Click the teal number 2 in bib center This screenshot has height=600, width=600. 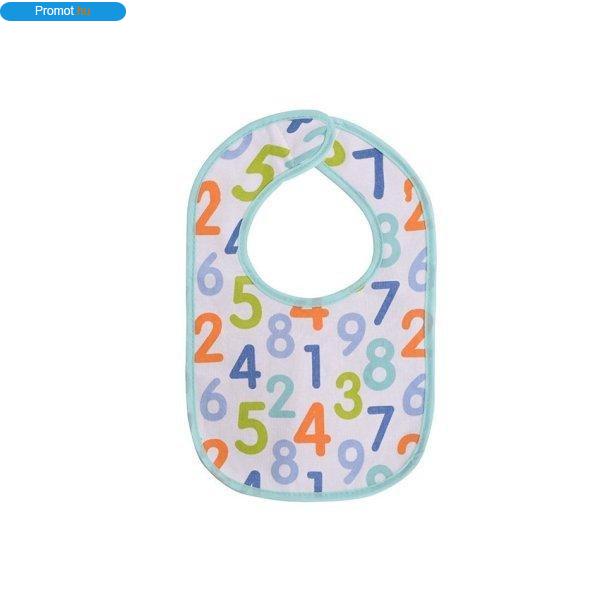coord(281,396)
